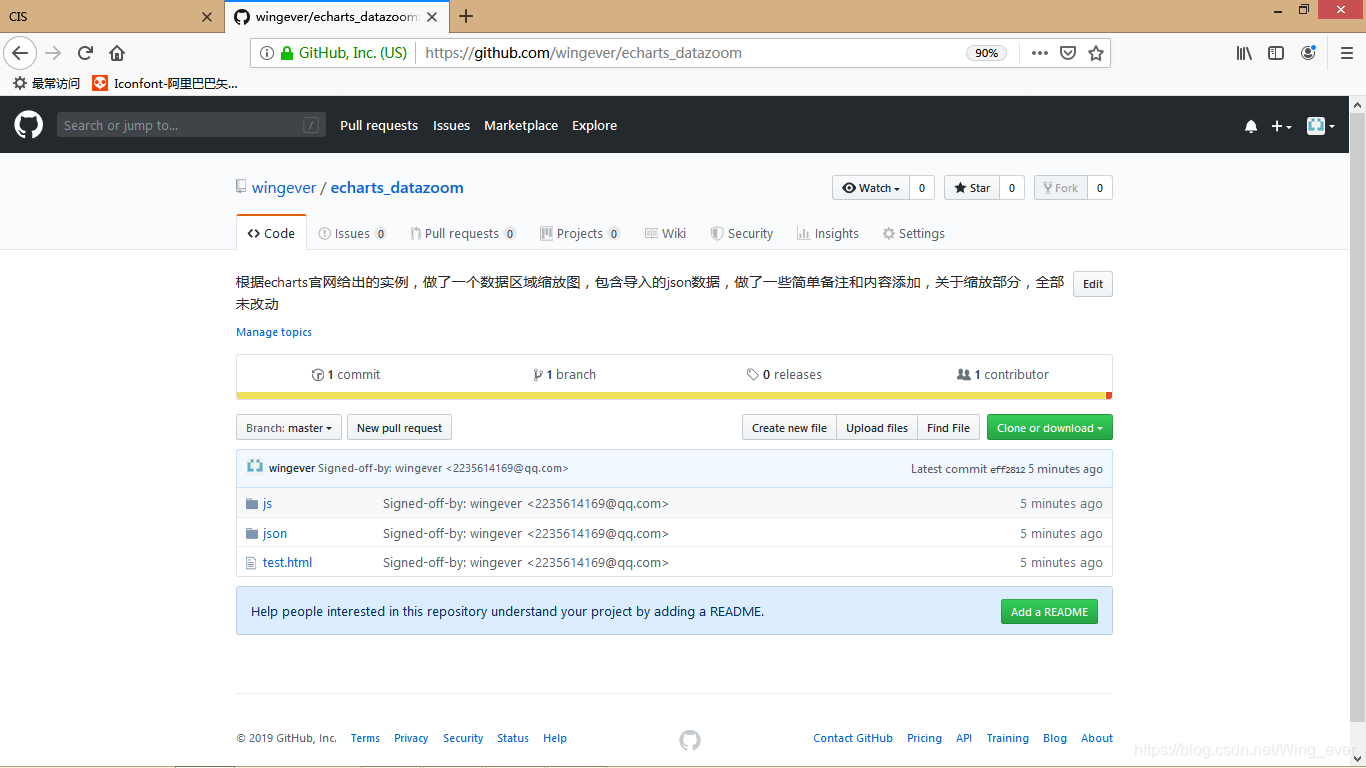Click the Add a README button
The image size is (1366, 768).
pos(1049,612)
